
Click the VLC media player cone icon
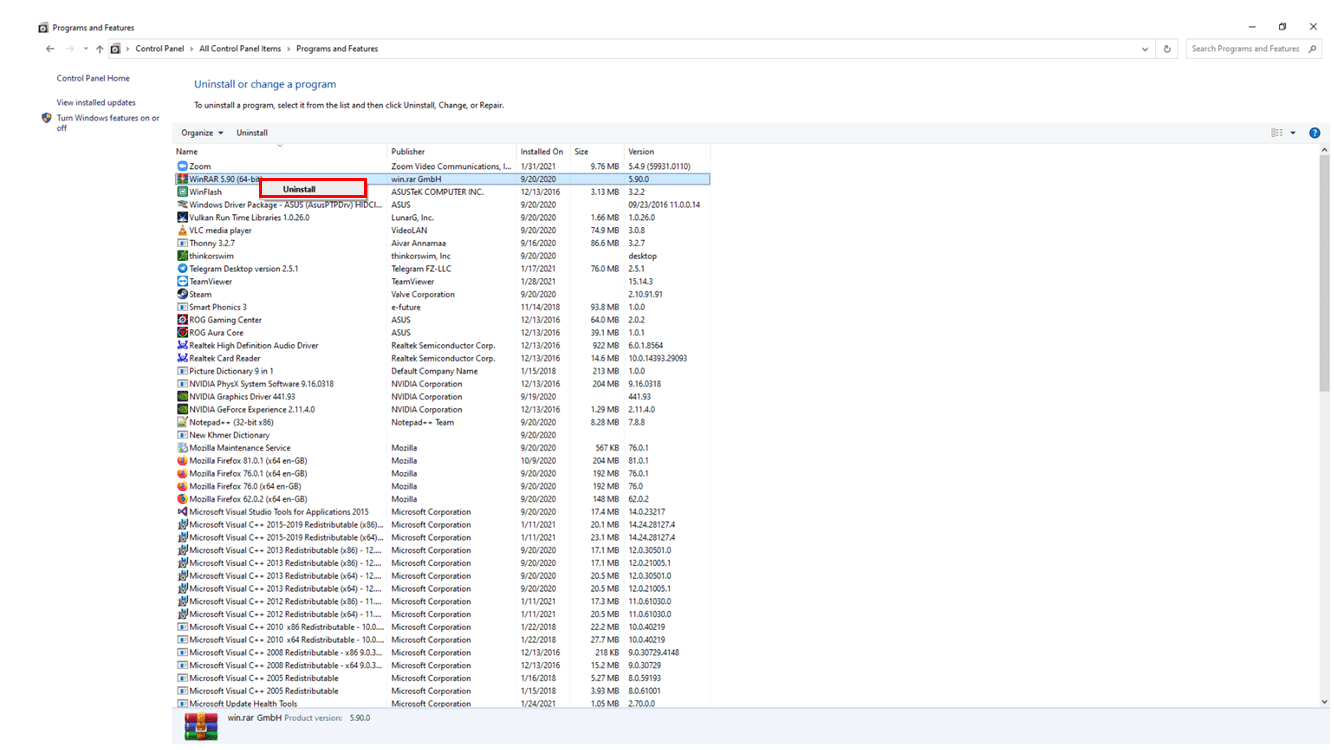click(x=182, y=231)
